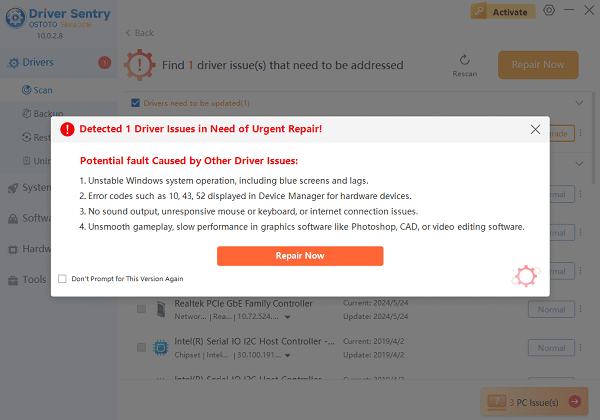Collapse the Drivers need to be updated section
Image resolution: width=600 pixels, height=420 pixels.
tap(579, 103)
